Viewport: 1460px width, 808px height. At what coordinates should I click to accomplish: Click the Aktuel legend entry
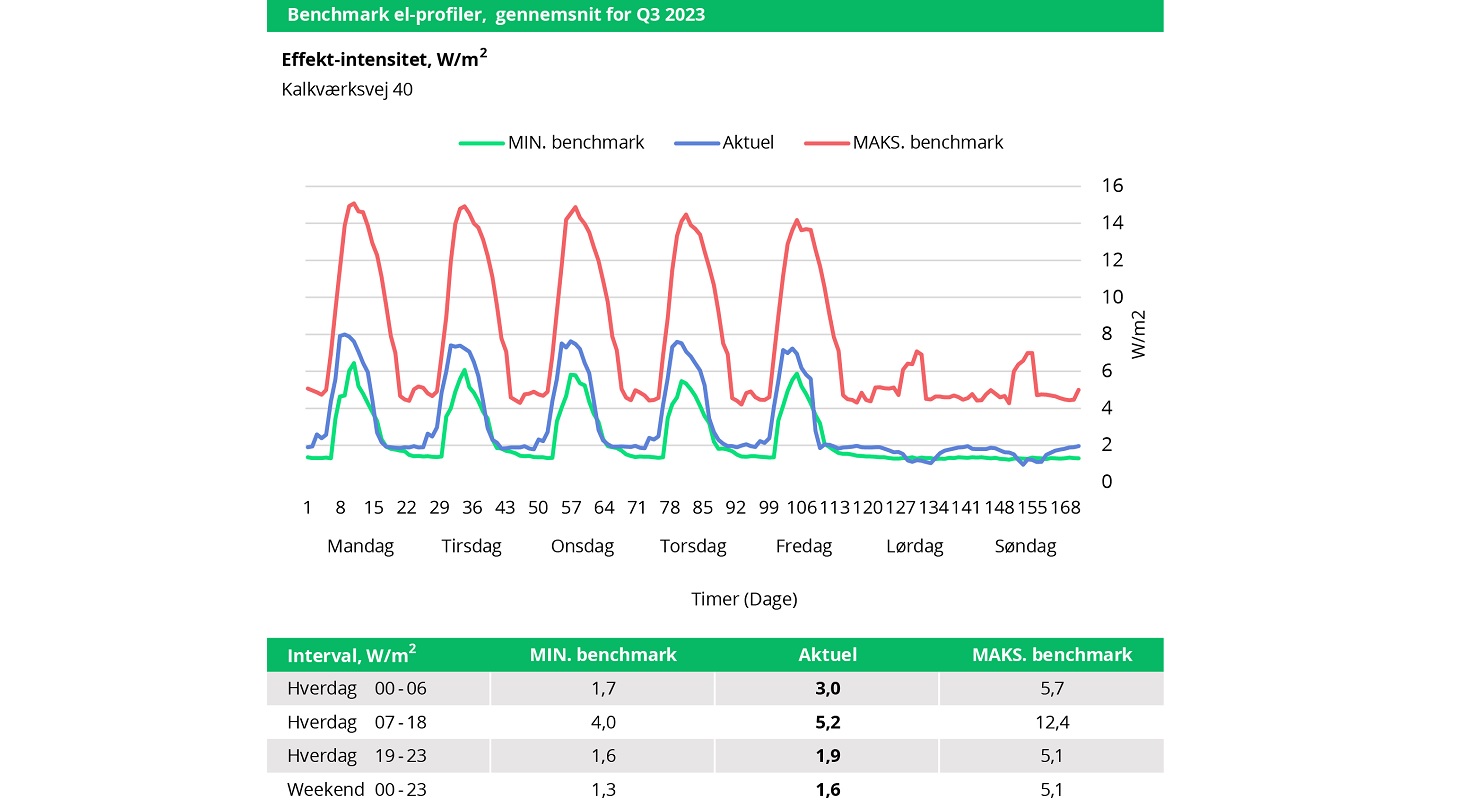(725, 142)
